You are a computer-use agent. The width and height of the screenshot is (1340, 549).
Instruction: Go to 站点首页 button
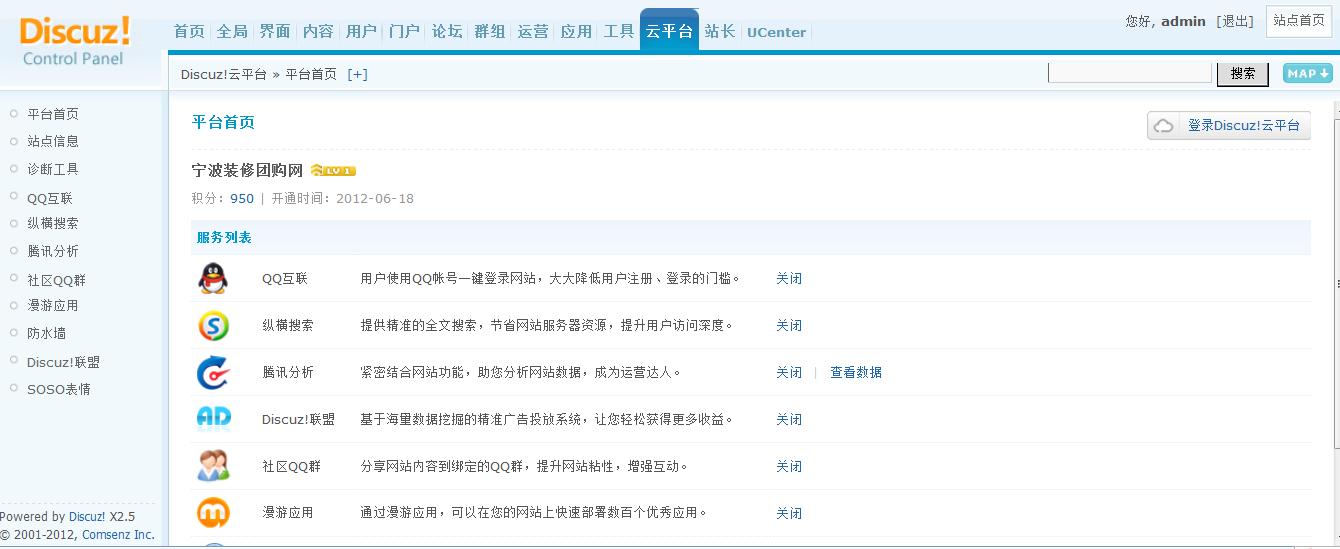[x=1299, y=21]
